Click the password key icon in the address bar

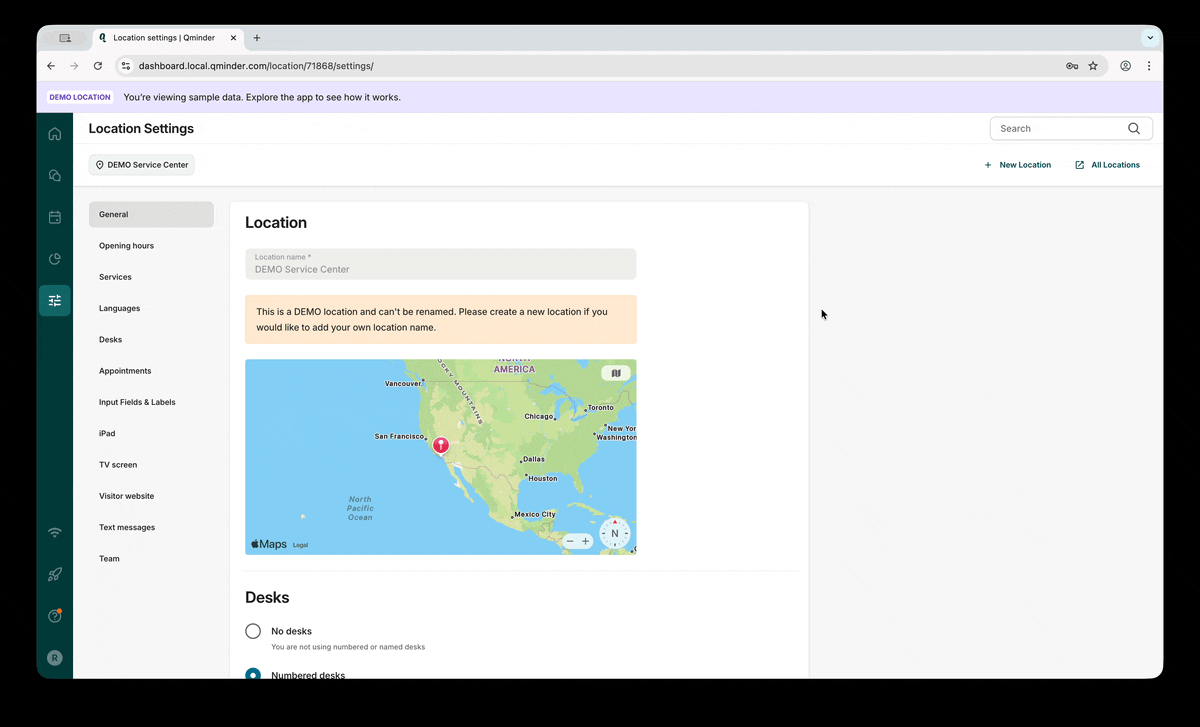coord(1072,66)
